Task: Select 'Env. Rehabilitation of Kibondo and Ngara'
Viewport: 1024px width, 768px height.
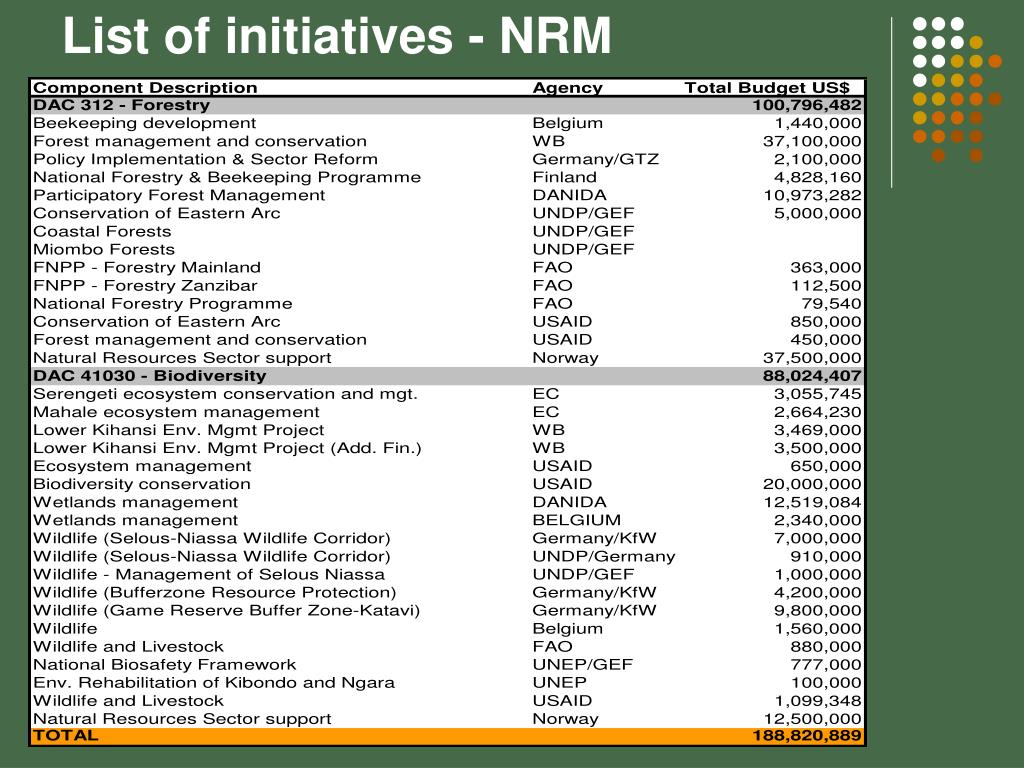Action: coord(214,683)
